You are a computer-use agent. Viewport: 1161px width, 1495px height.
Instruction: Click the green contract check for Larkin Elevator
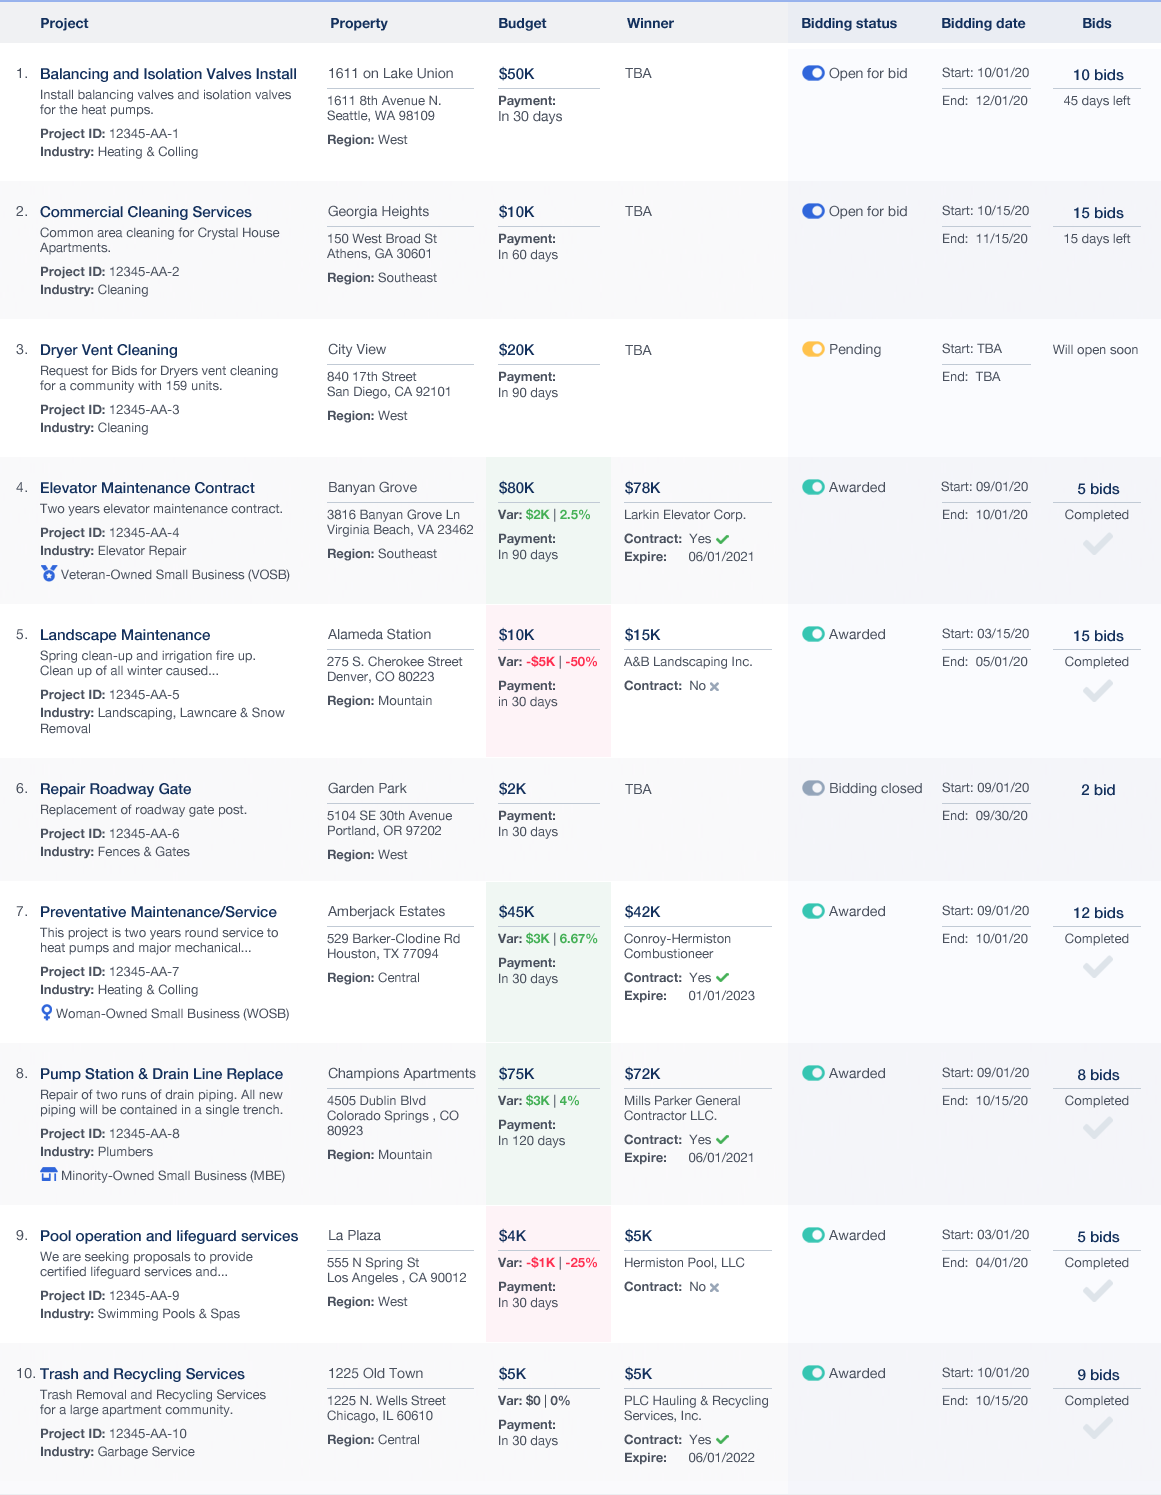723,539
